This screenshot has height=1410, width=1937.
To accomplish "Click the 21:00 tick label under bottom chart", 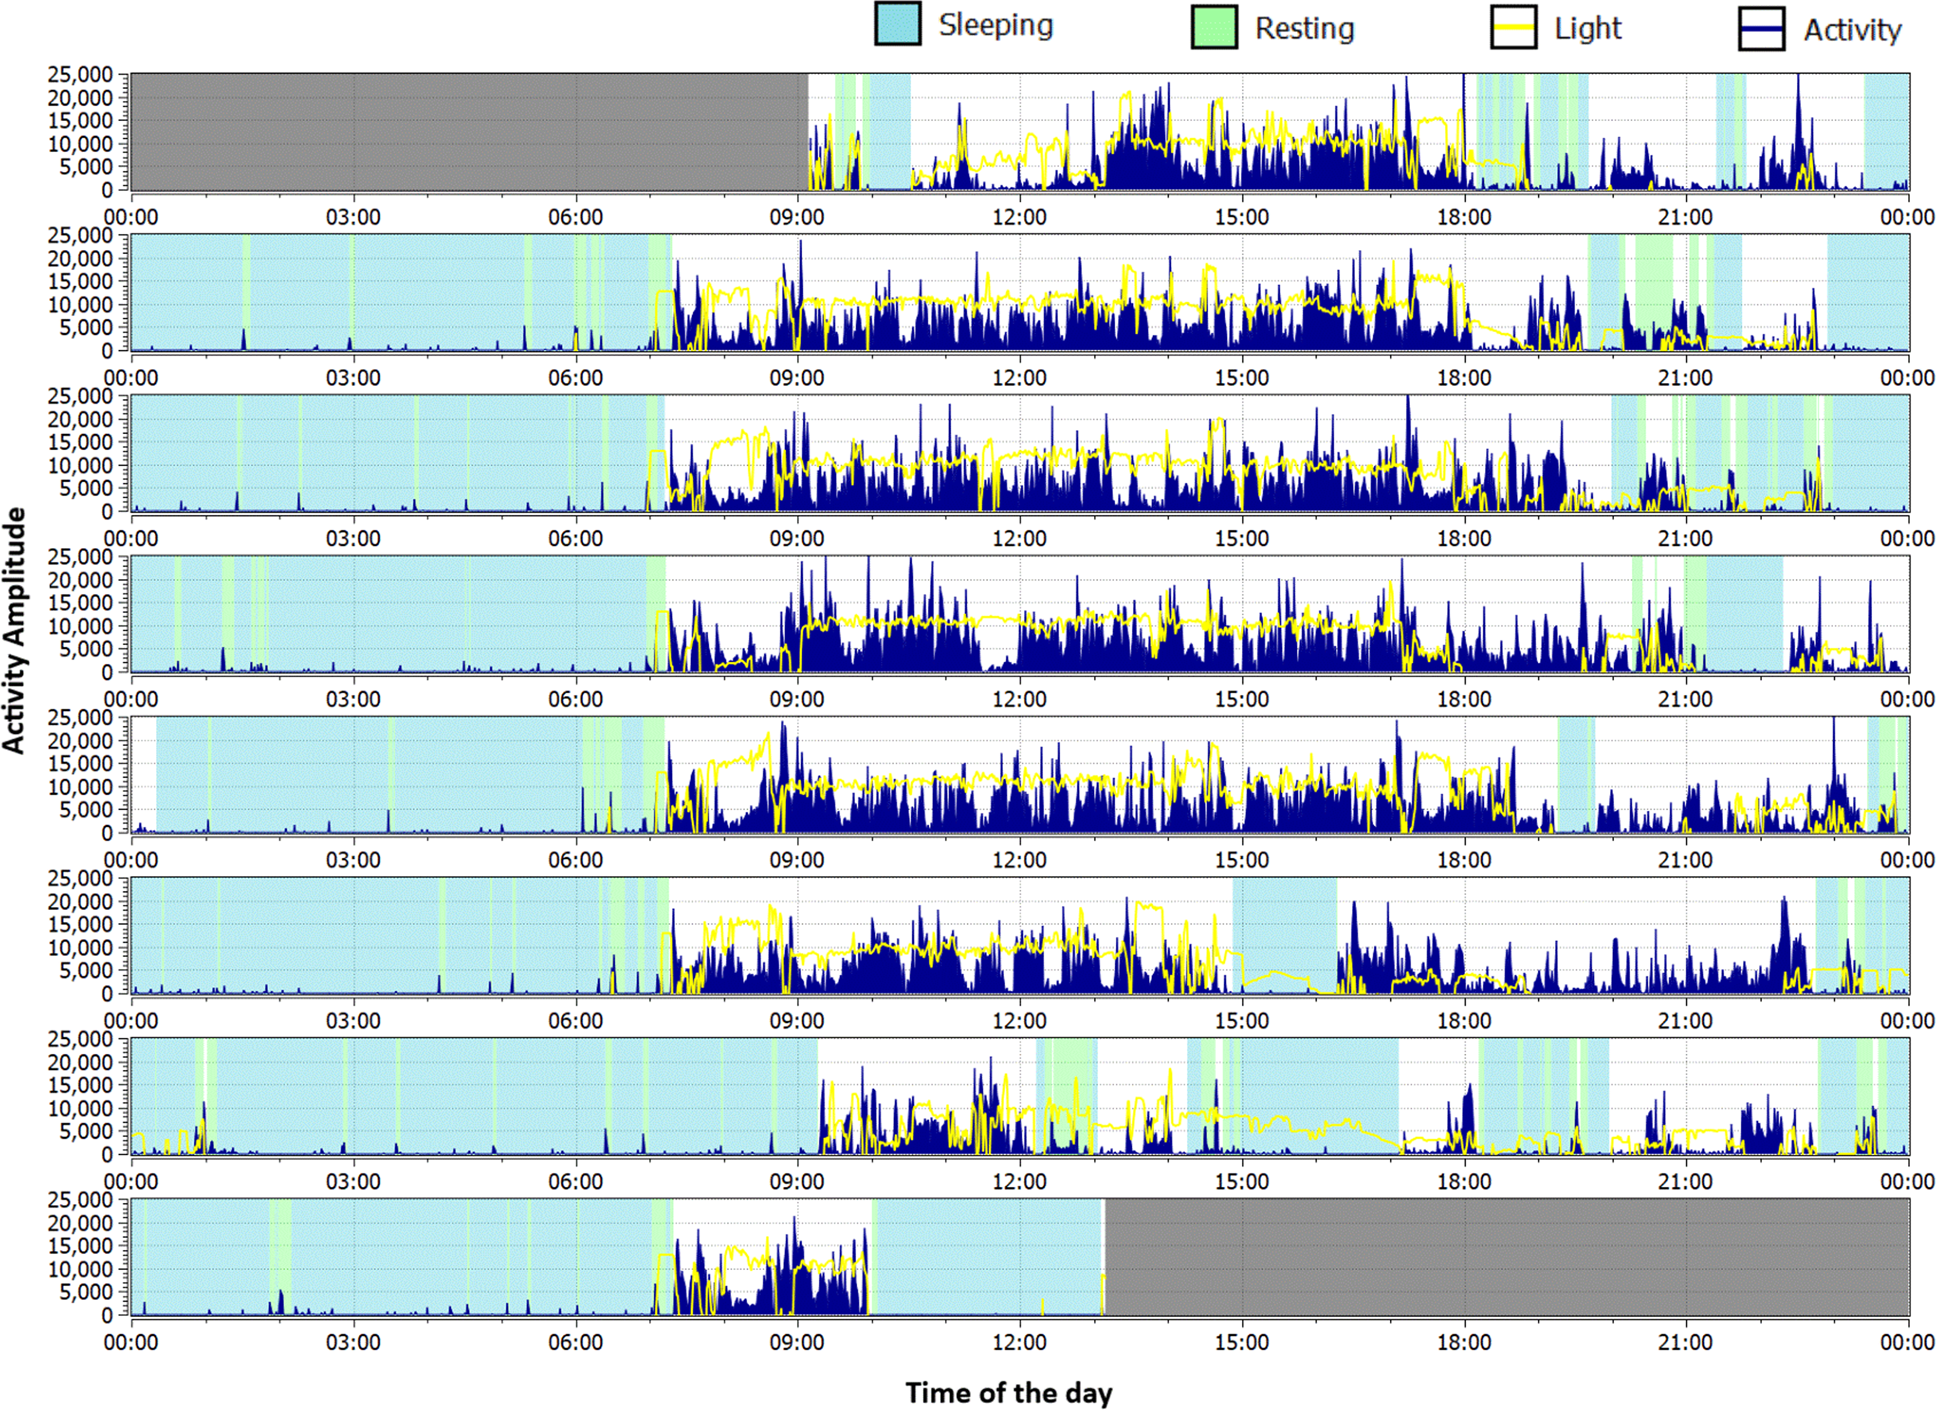I will [x=1686, y=1342].
